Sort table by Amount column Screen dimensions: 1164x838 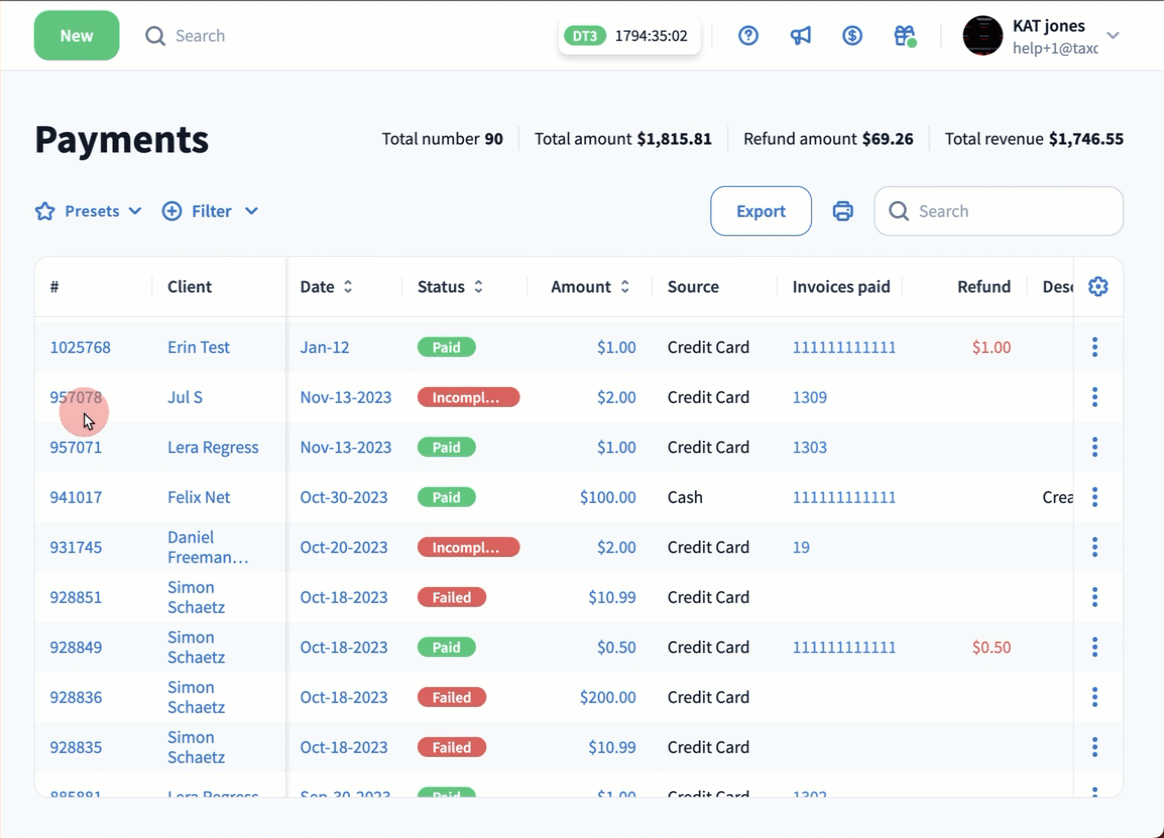[591, 287]
